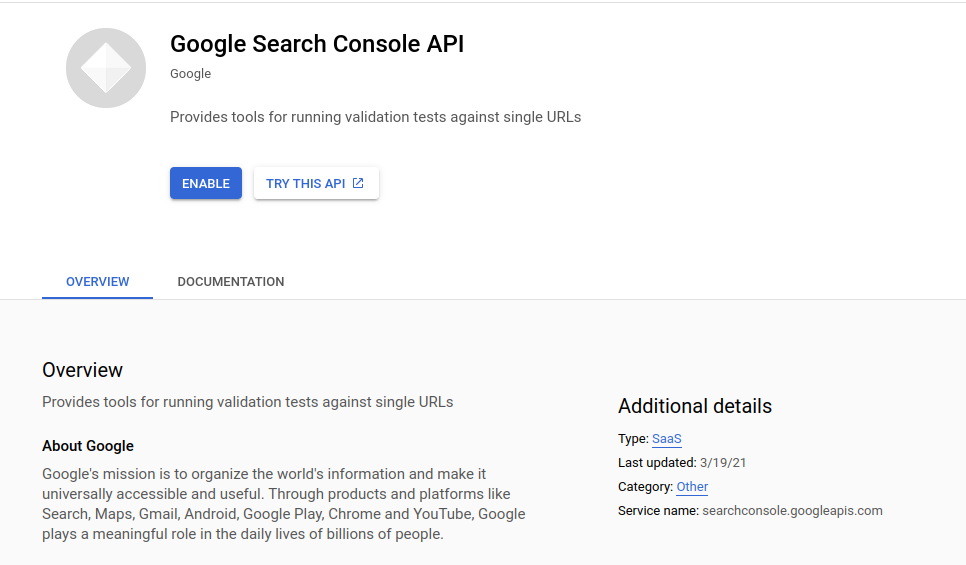Click the external link icon on Try This API

coord(359,183)
